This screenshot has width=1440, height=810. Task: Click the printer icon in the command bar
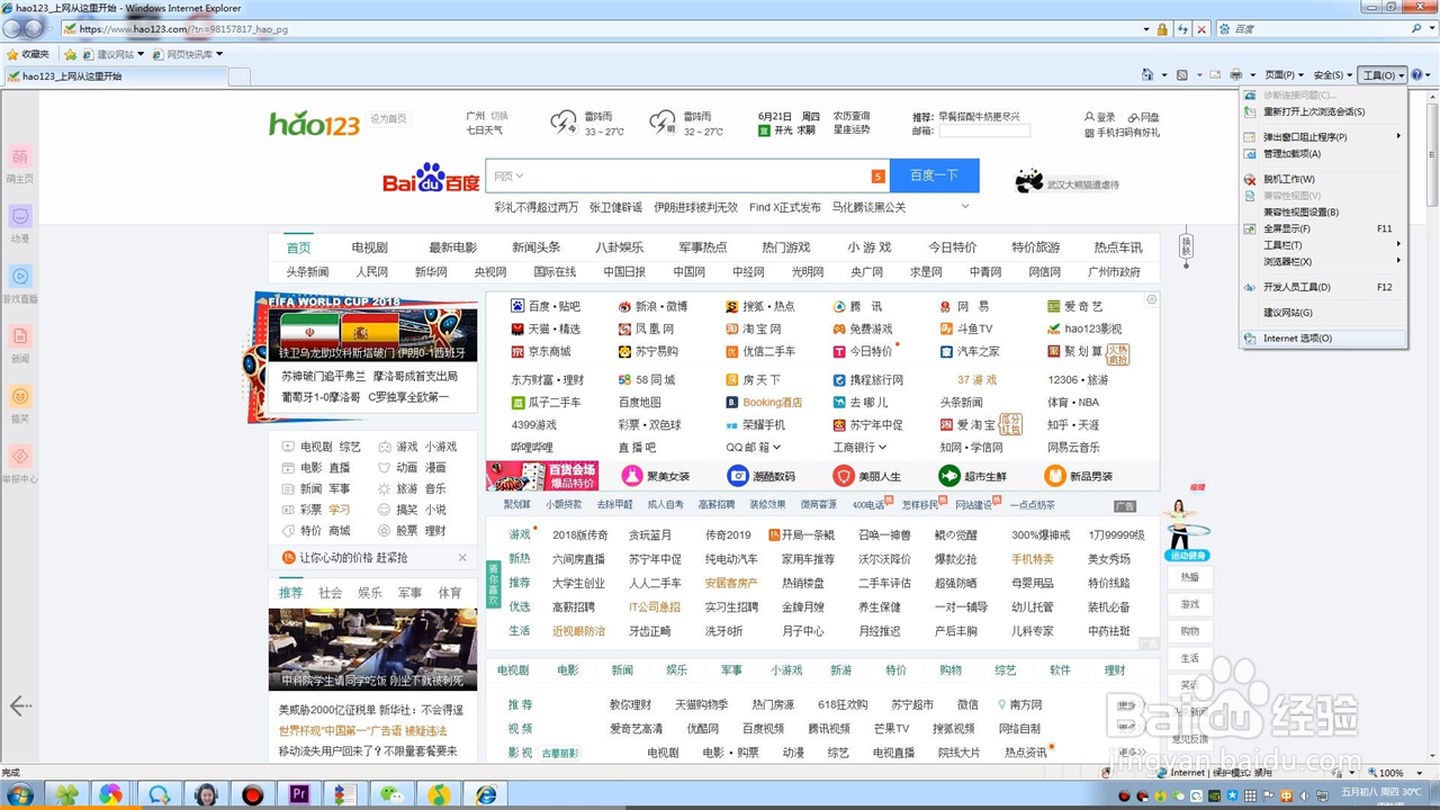click(1236, 75)
